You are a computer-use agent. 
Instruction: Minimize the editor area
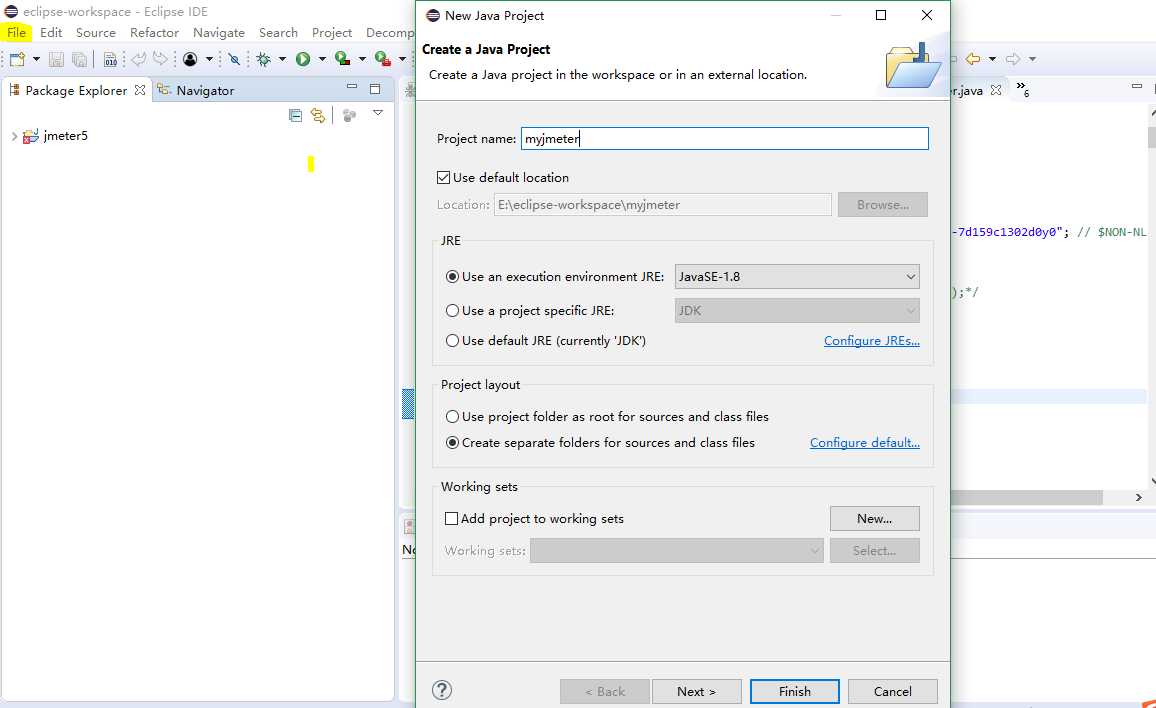coord(1137,87)
